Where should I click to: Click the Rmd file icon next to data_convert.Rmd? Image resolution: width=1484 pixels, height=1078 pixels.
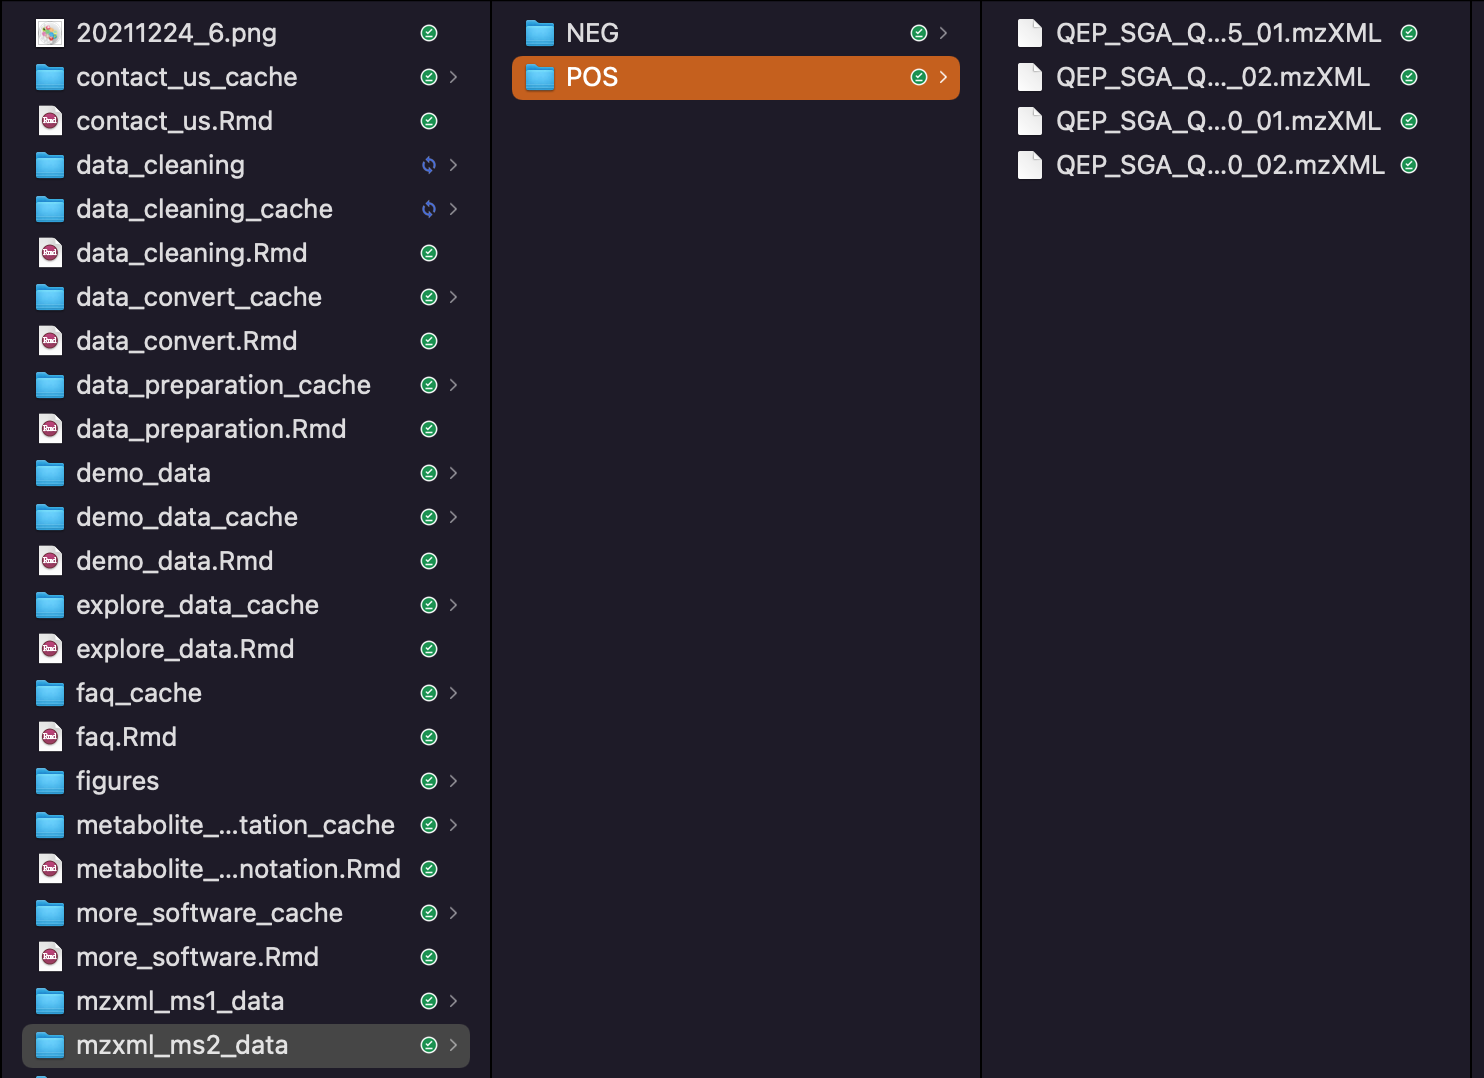(x=49, y=341)
